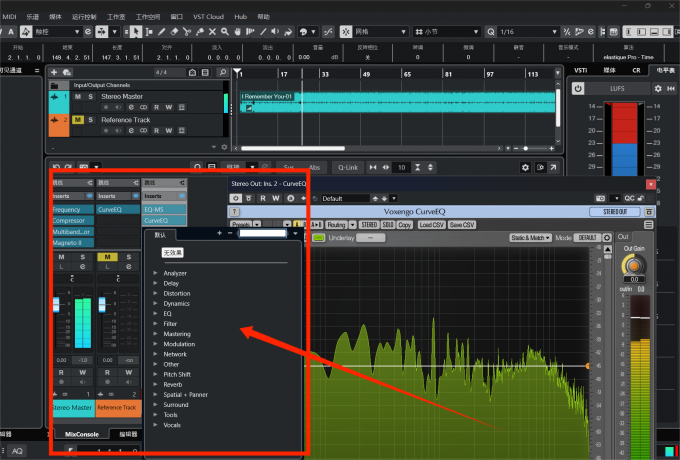Unmute the Reference Track
The height and width of the screenshot is (460, 680).
78,120
